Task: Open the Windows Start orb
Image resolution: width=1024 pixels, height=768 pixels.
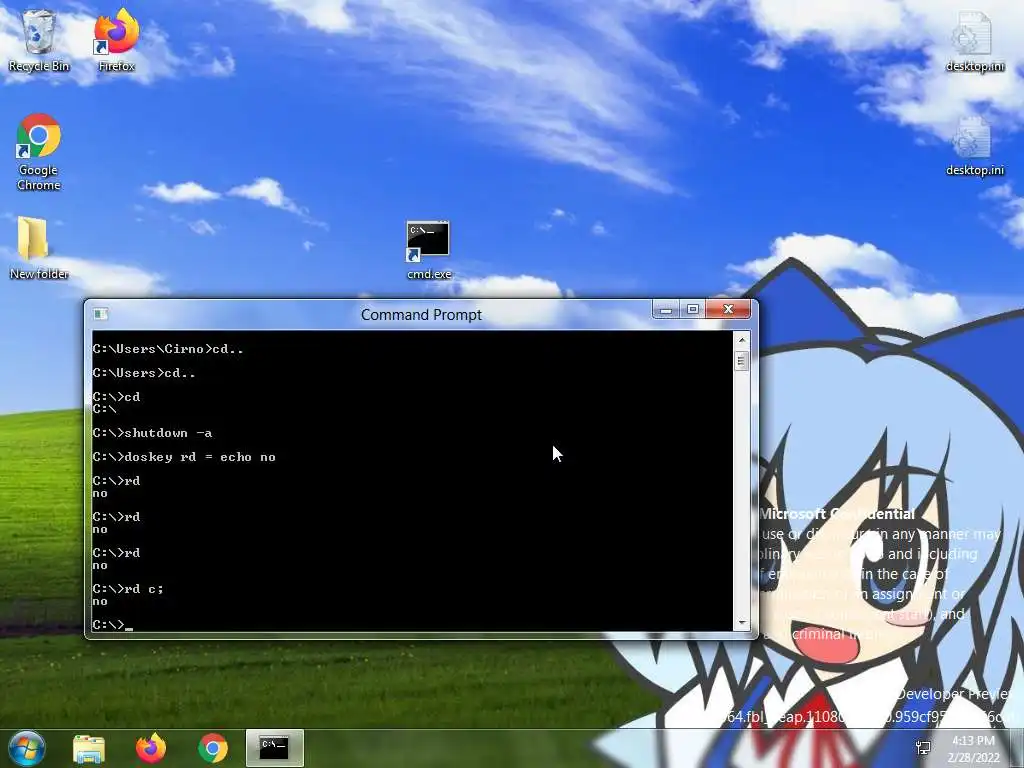Action: tap(26, 748)
